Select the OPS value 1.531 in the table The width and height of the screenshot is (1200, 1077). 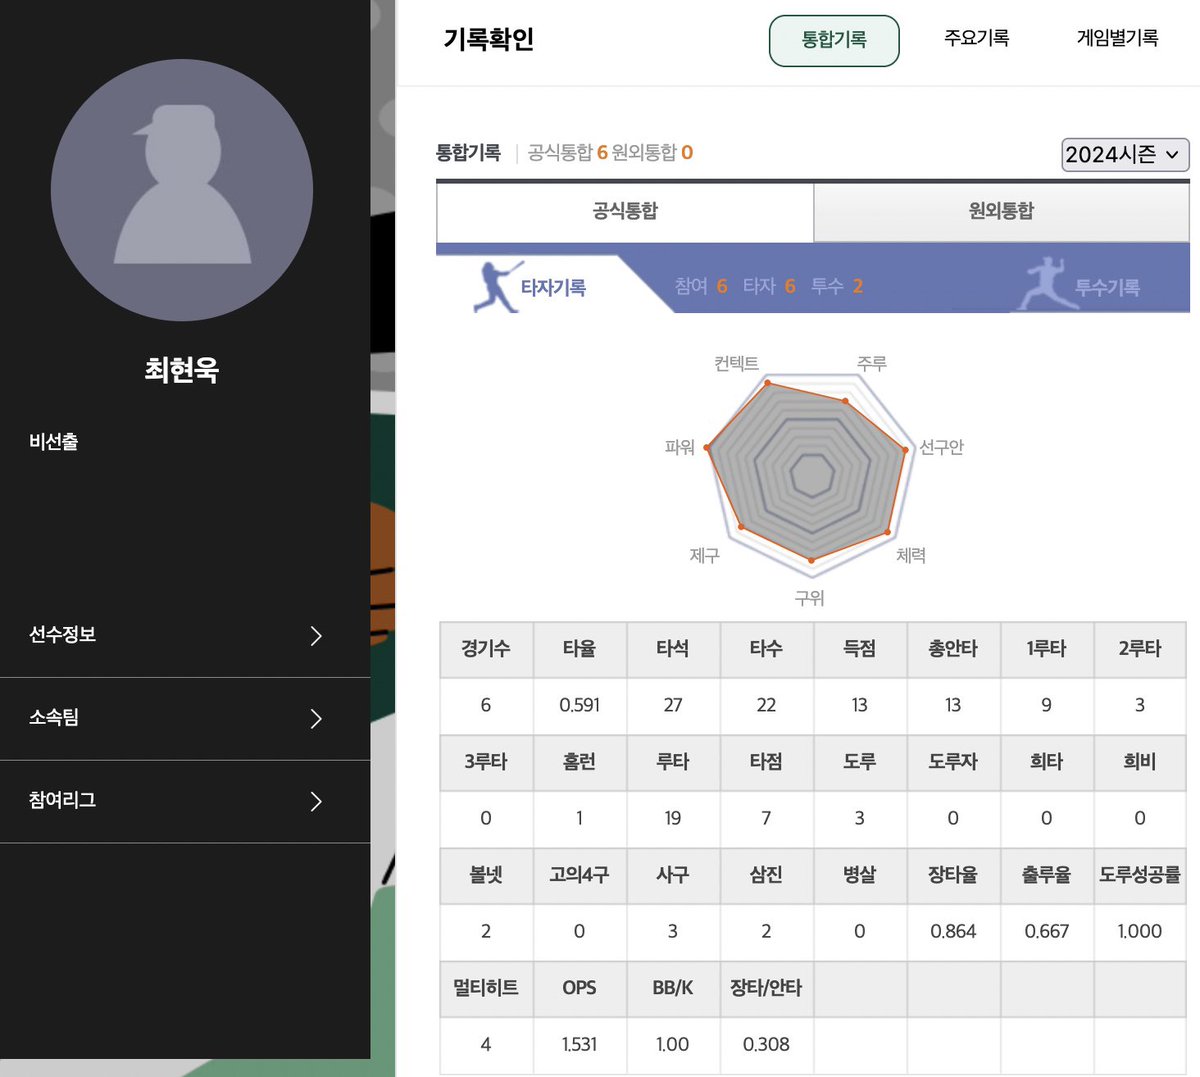click(x=579, y=1044)
